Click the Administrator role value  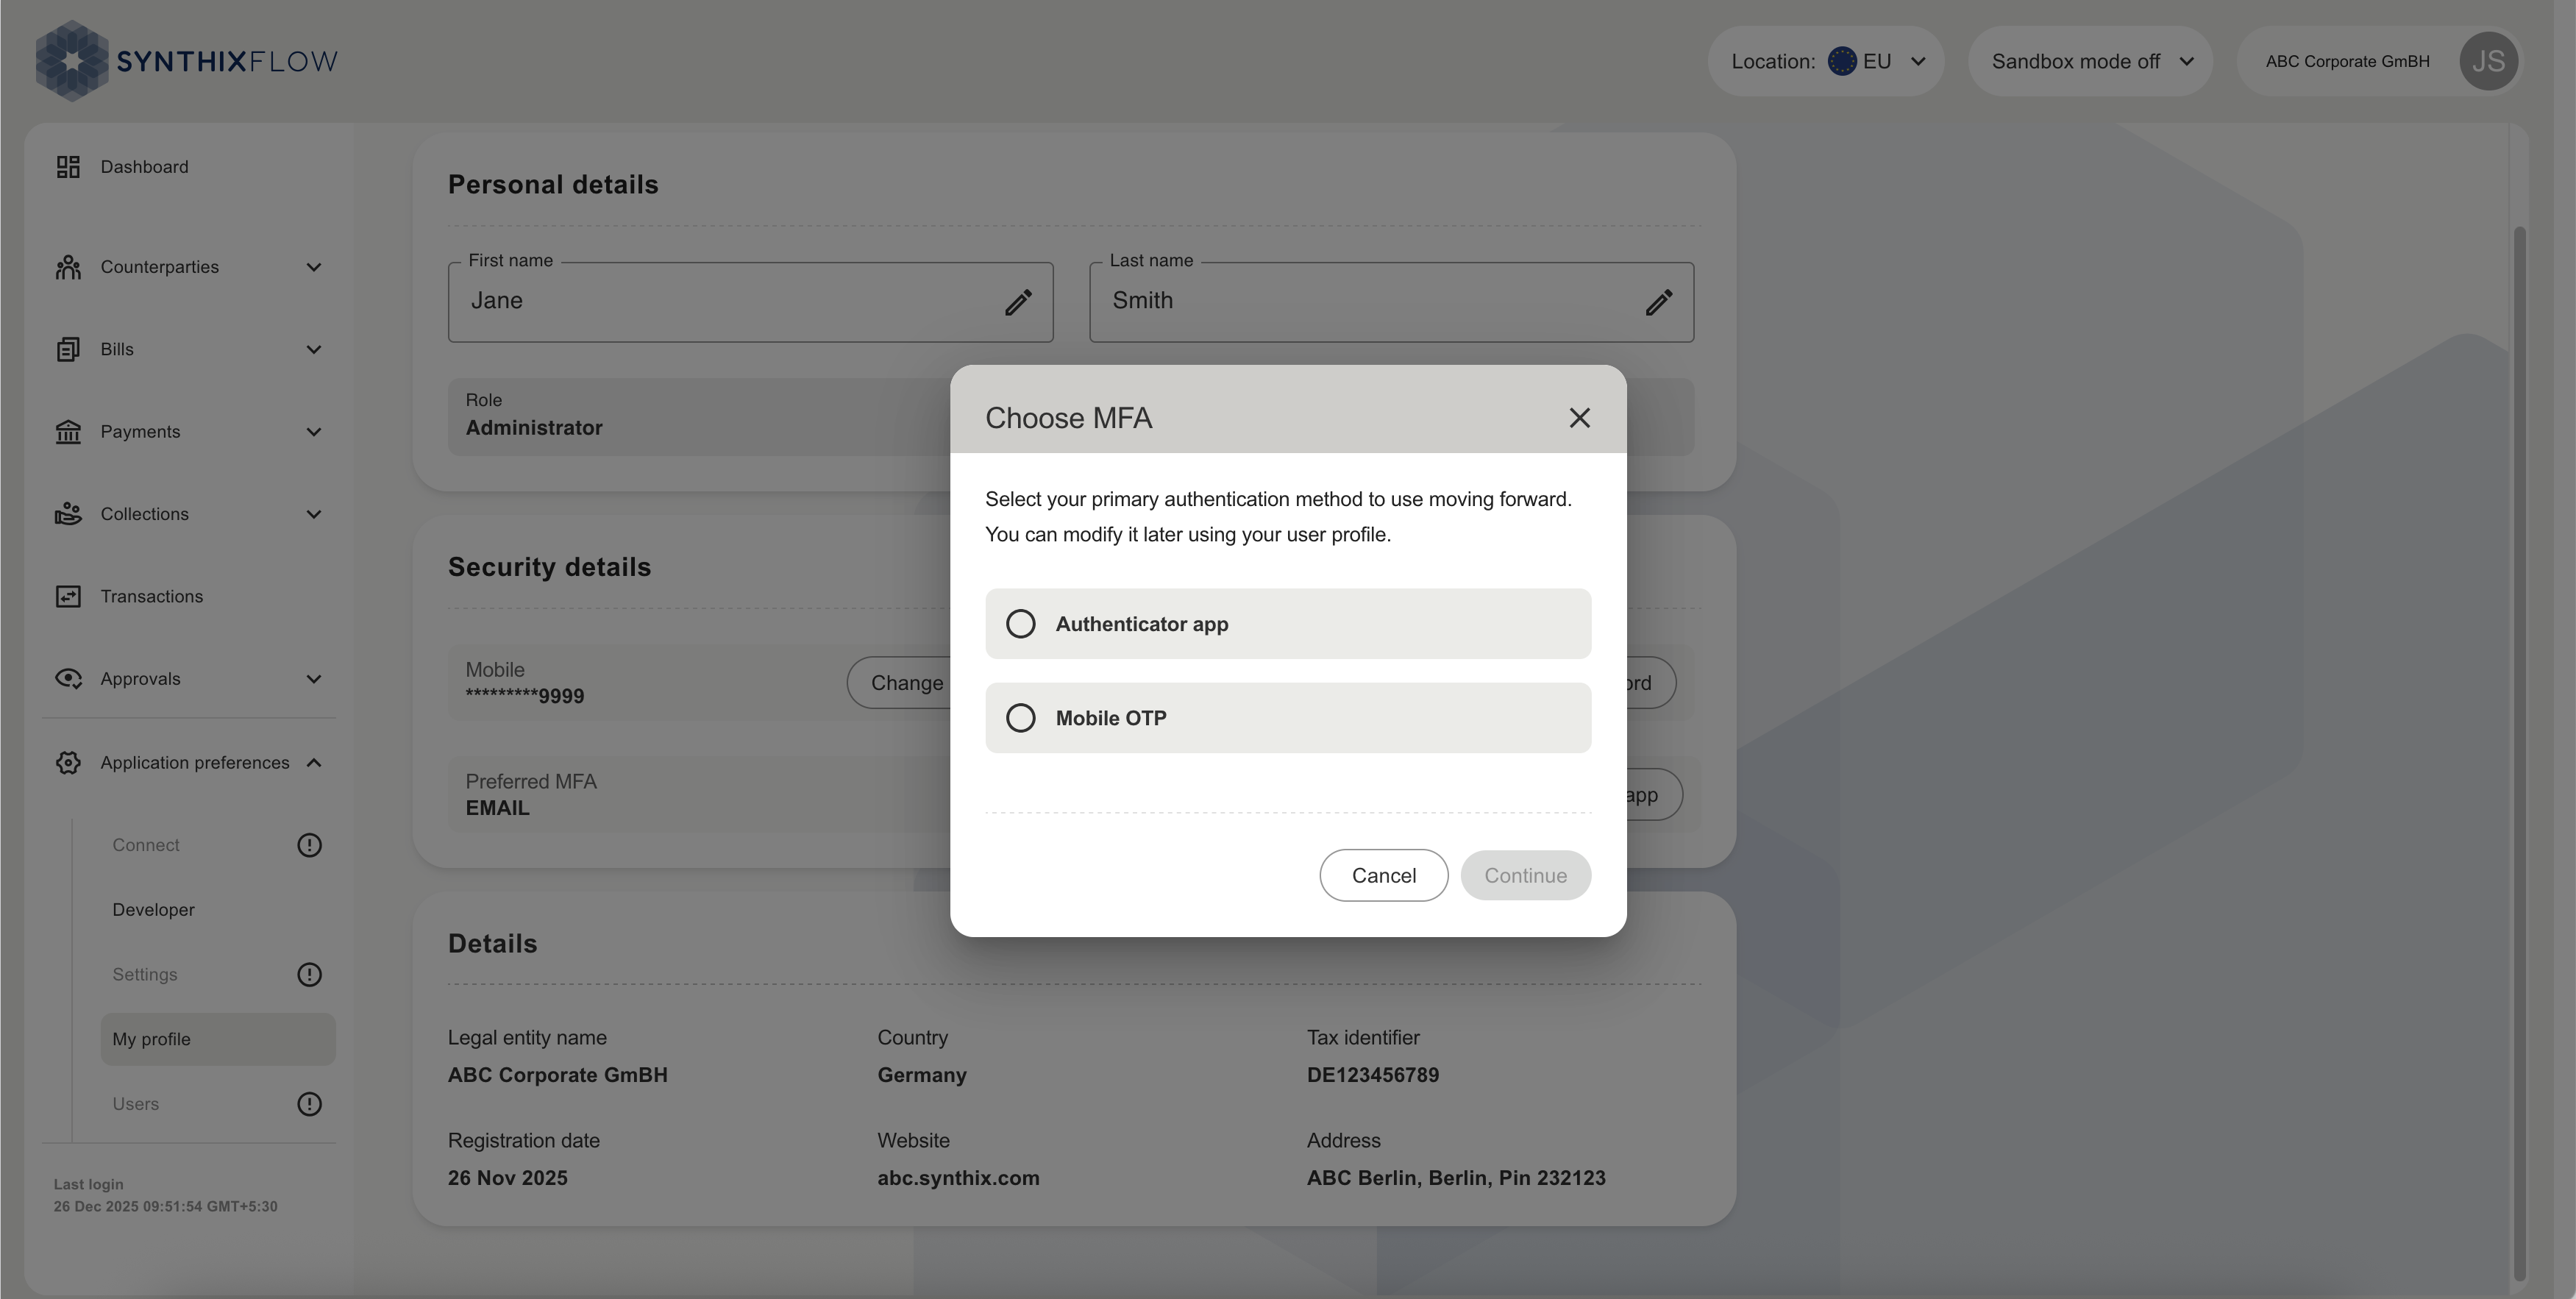tap(533, 428)
